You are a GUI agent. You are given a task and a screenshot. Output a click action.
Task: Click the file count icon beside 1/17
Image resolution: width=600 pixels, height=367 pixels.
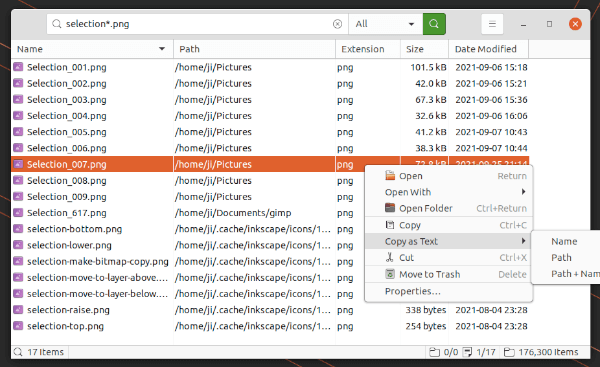coord(468,352)
